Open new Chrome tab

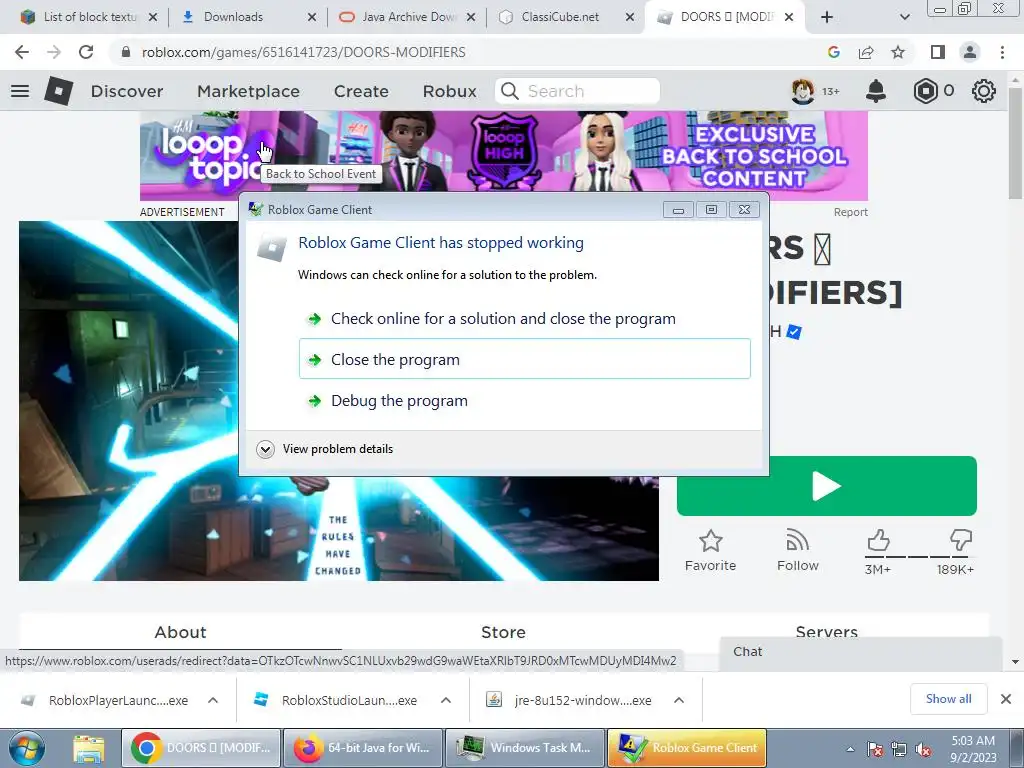click(827, 18)
